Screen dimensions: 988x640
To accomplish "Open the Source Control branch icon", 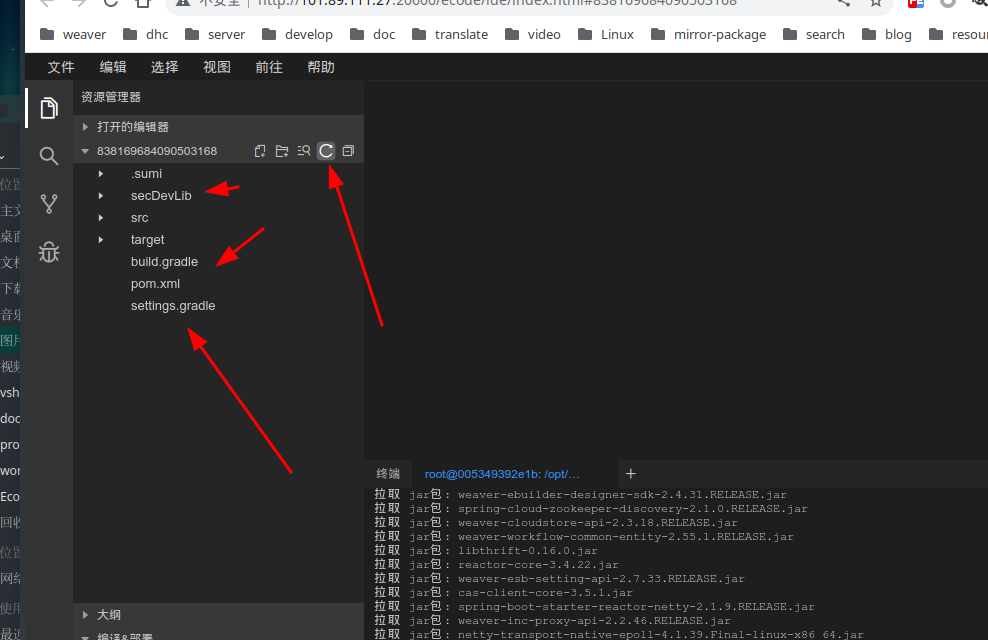I will tap(49, 203).
